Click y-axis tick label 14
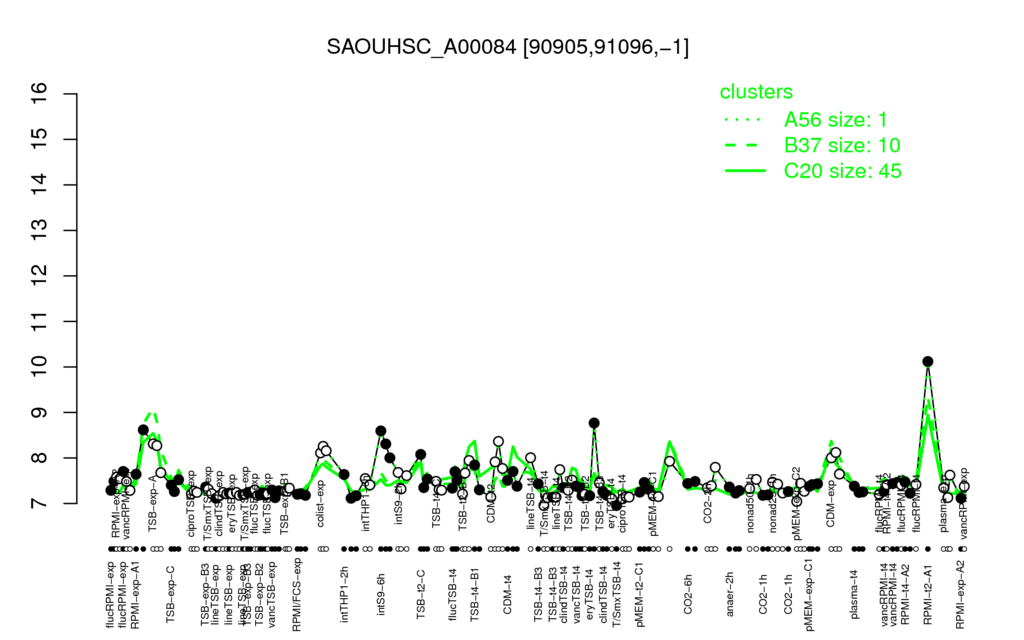 coord(39,185)
